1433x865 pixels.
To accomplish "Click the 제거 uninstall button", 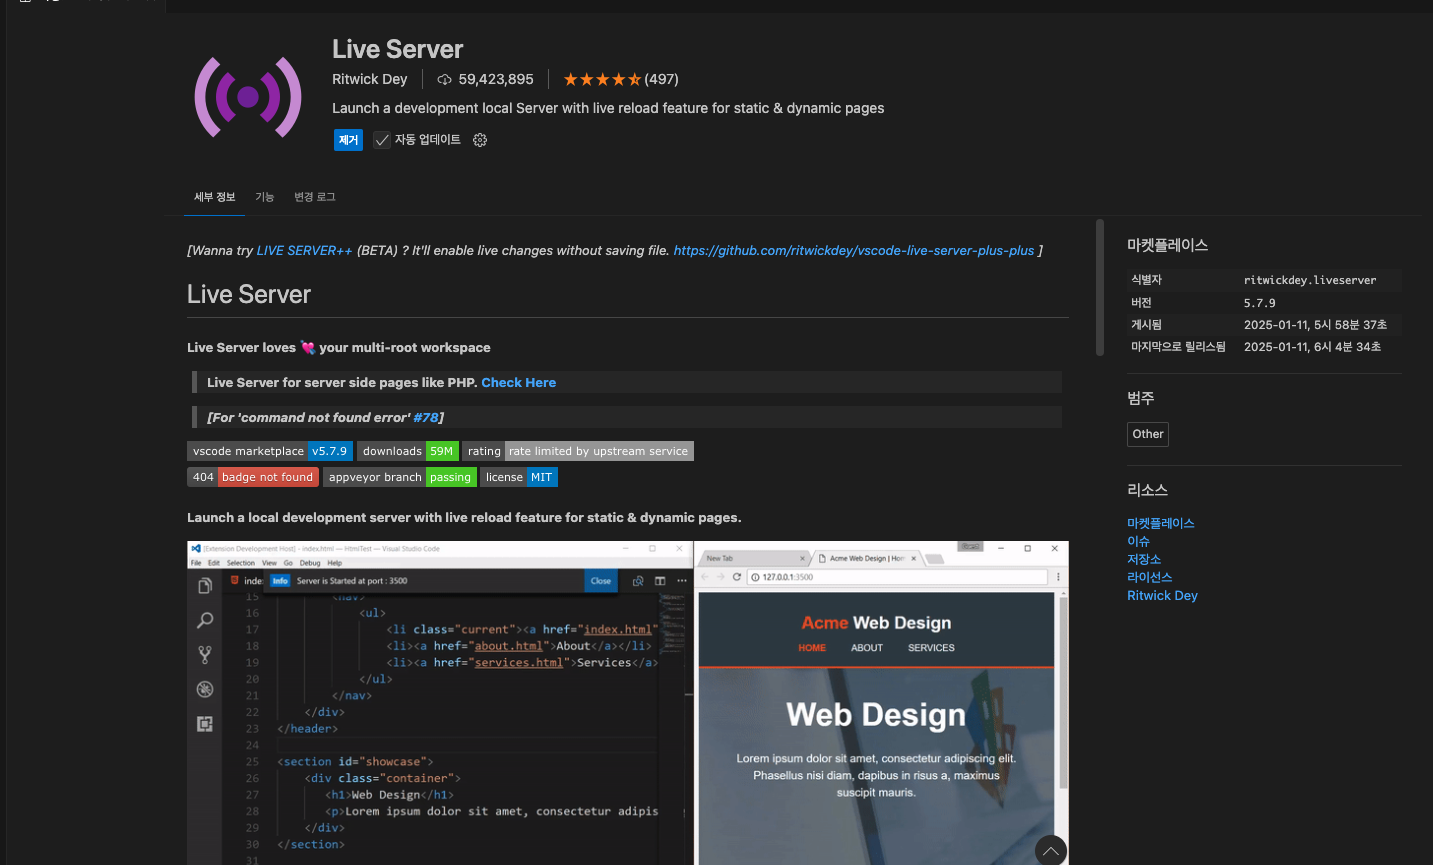I will pos(348,140).
